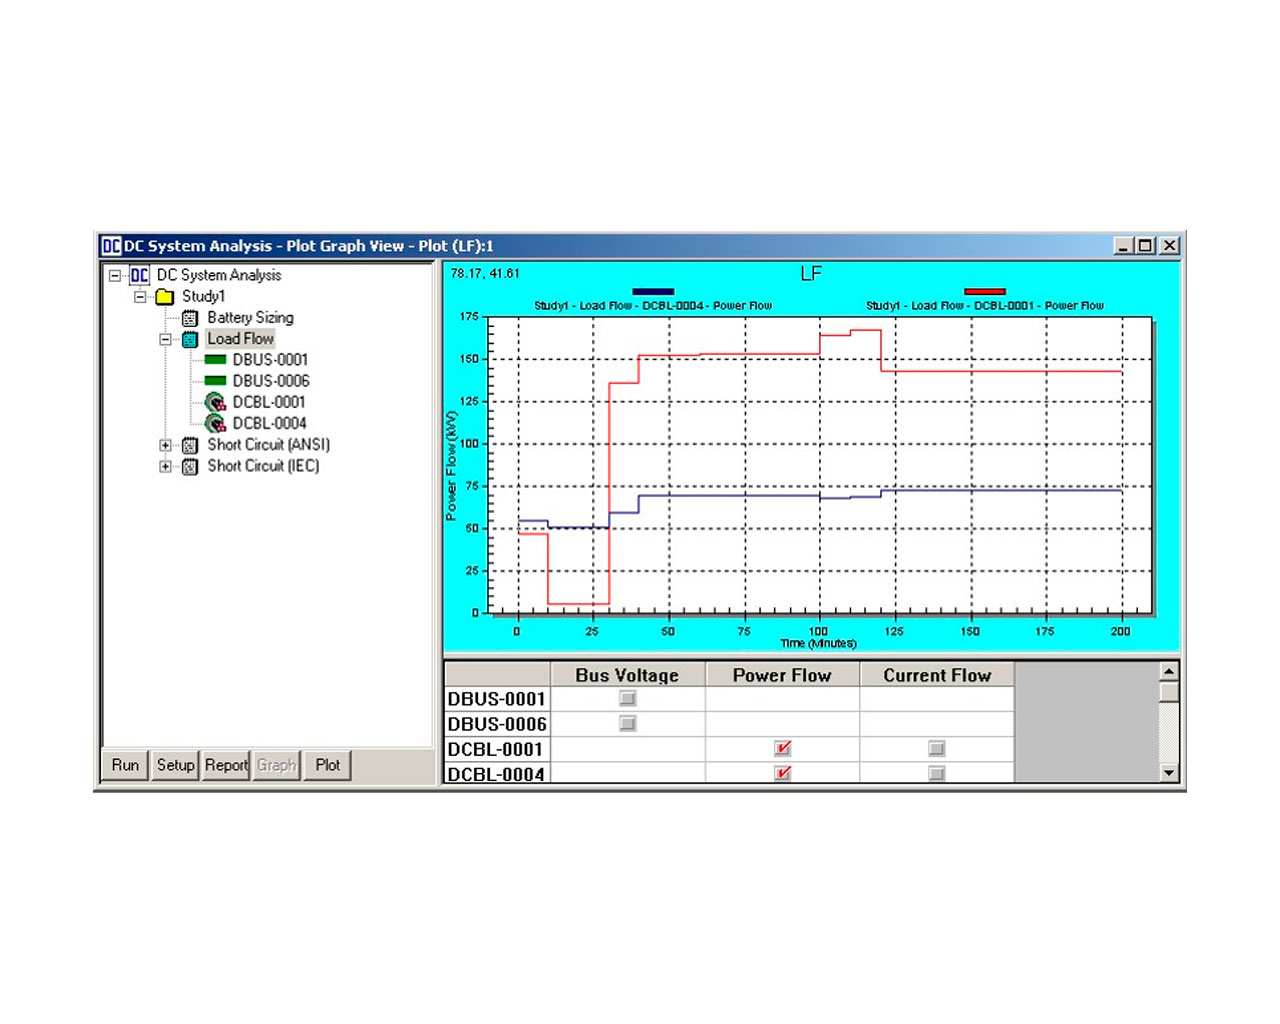This screenshot has height=1024, width=1280.
Task: Click the green DBUS-0006 bus icon
Action: point(215,381)
